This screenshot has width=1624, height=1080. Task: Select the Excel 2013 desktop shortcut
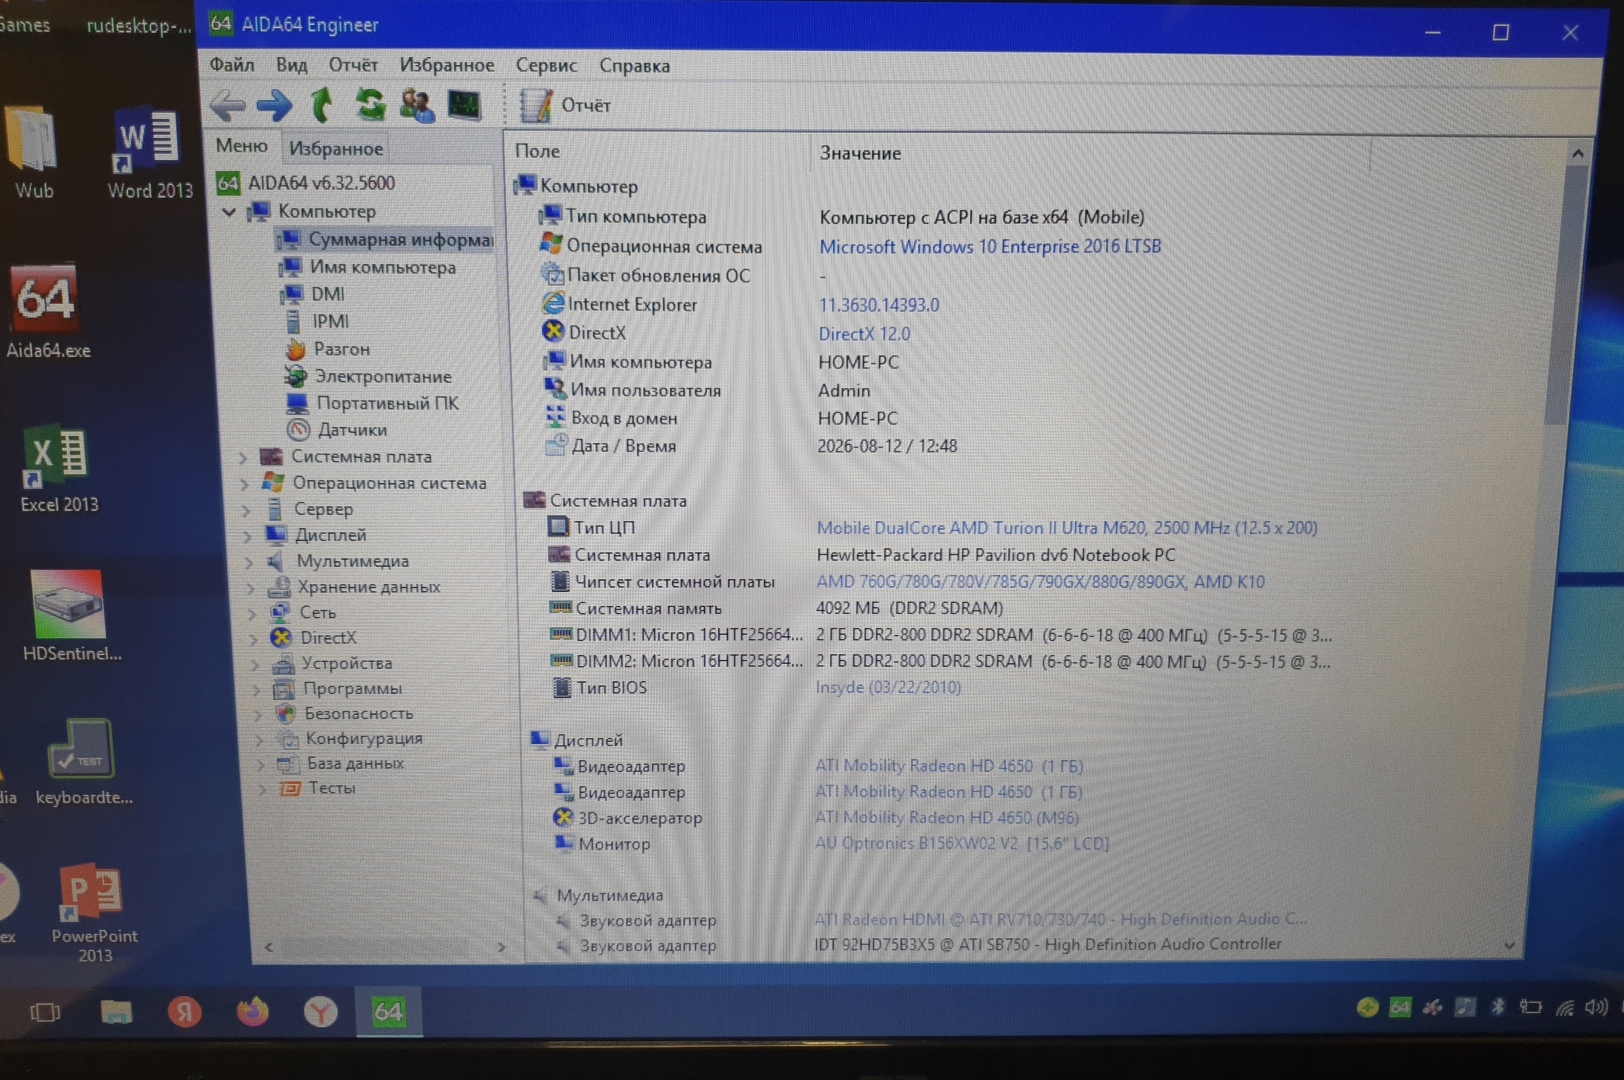coord(59,469)
